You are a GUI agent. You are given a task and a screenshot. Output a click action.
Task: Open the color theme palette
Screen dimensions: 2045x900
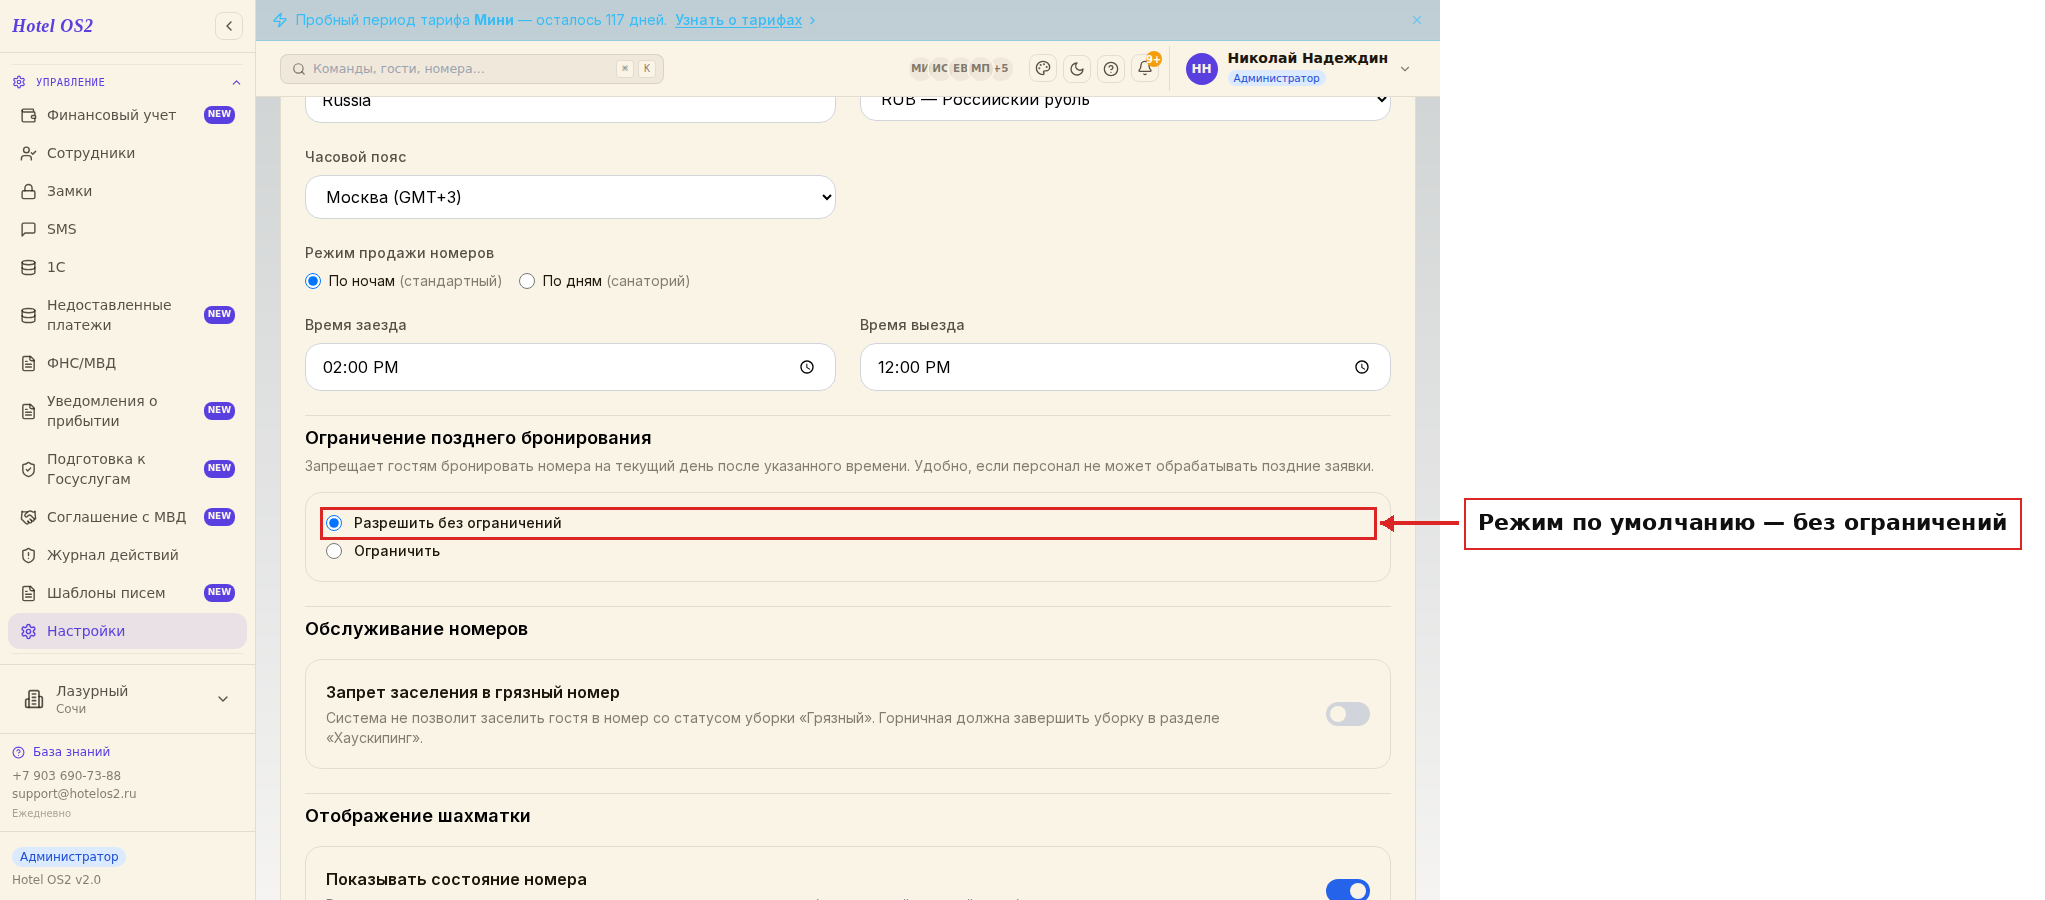(x=1043, y=68)
